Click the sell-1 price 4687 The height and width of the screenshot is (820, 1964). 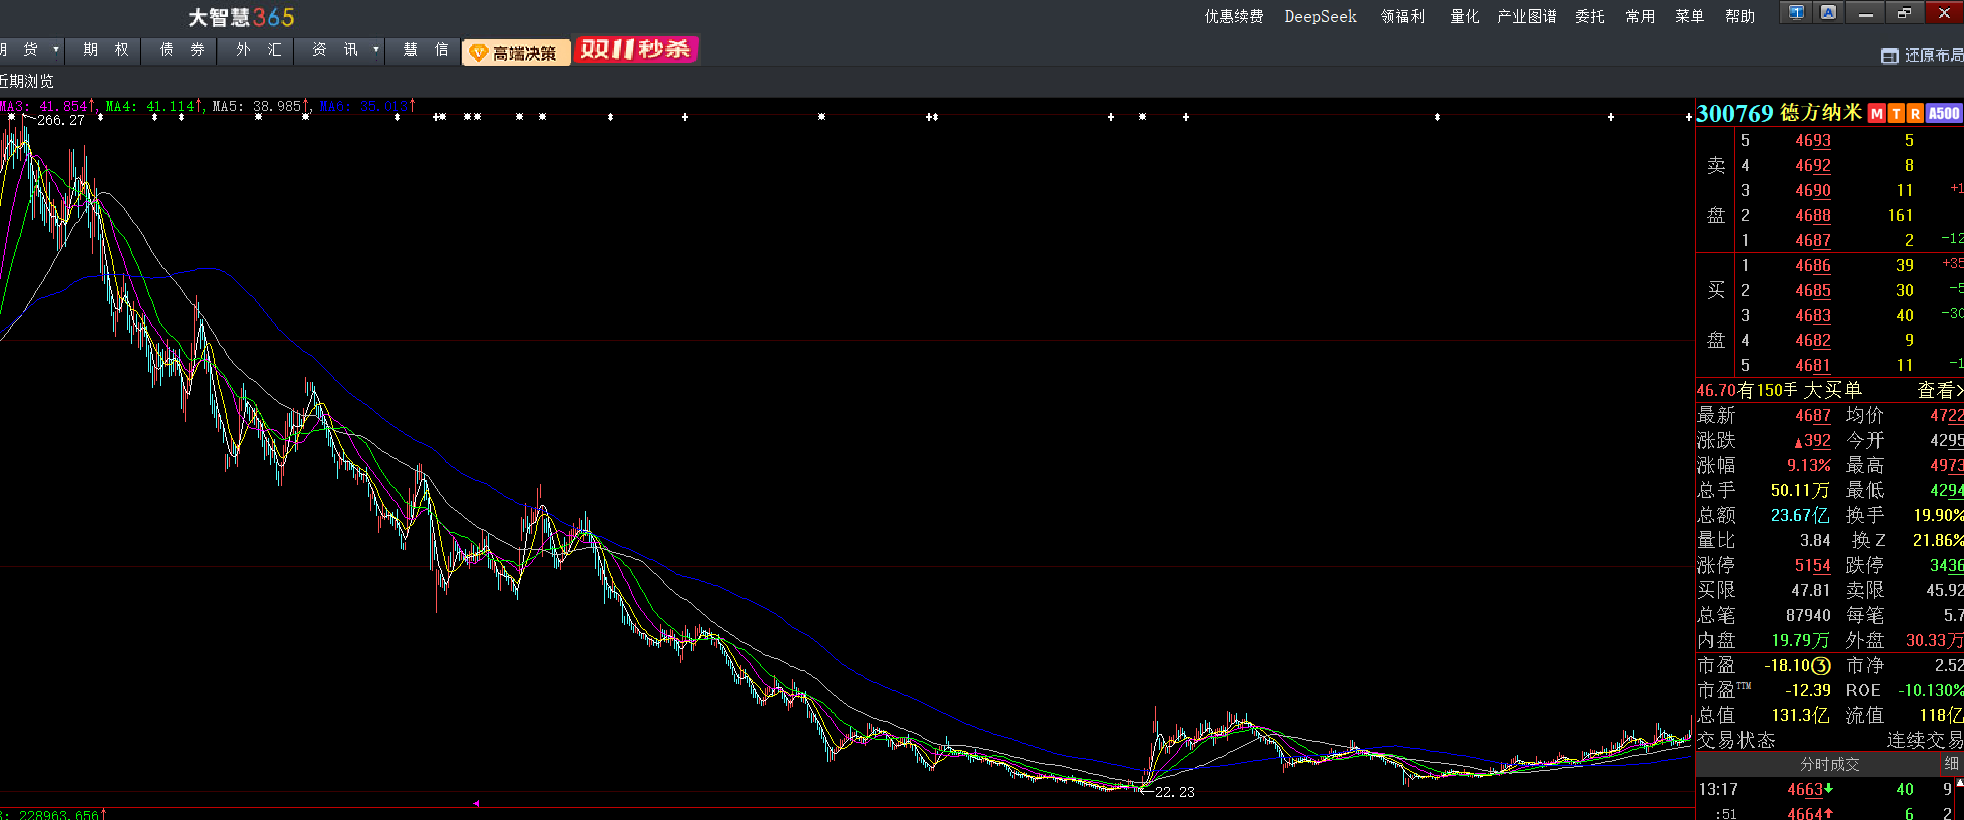point(1812,241)
